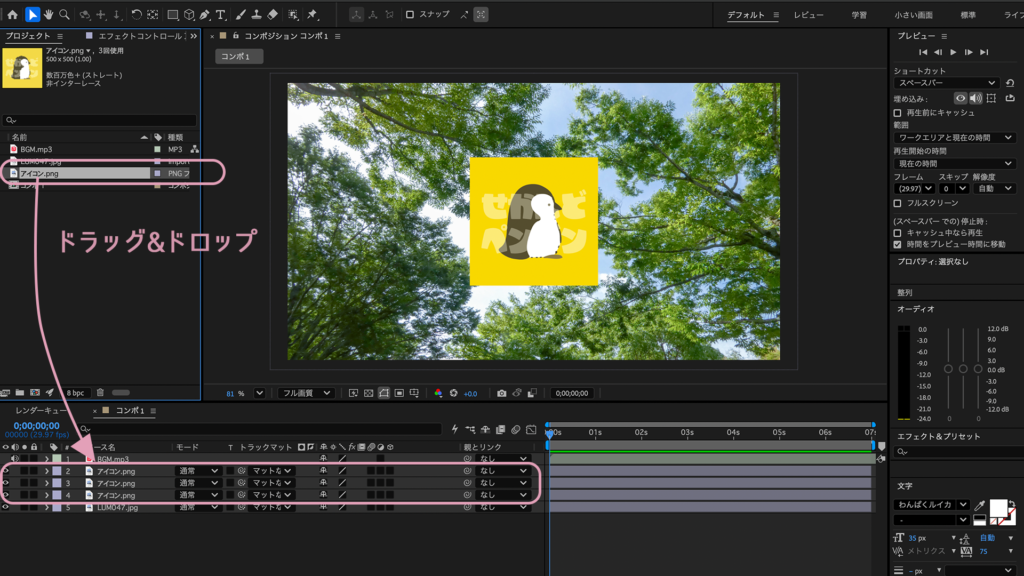Select BGM.mp3 in project list
Image resolution: width=1024 pixels, height=576 pixels.
click(x=36, y=150)
